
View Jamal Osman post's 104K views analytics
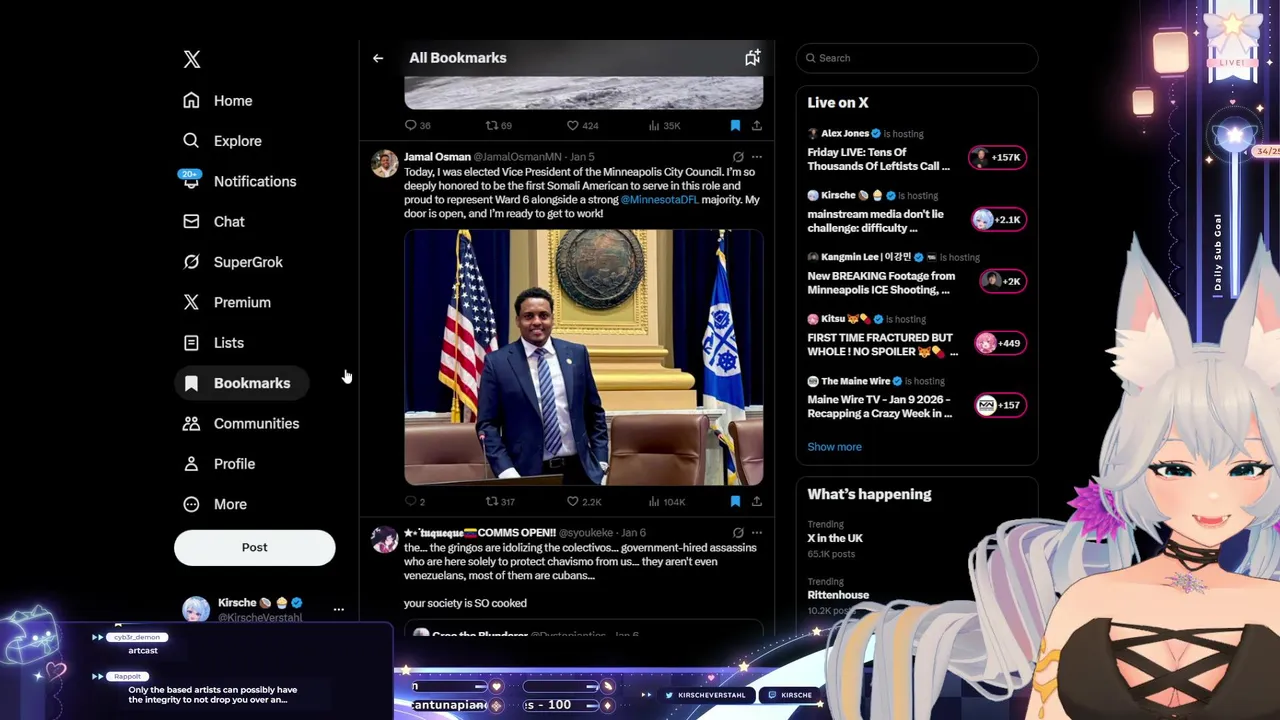tap(666, 502)
